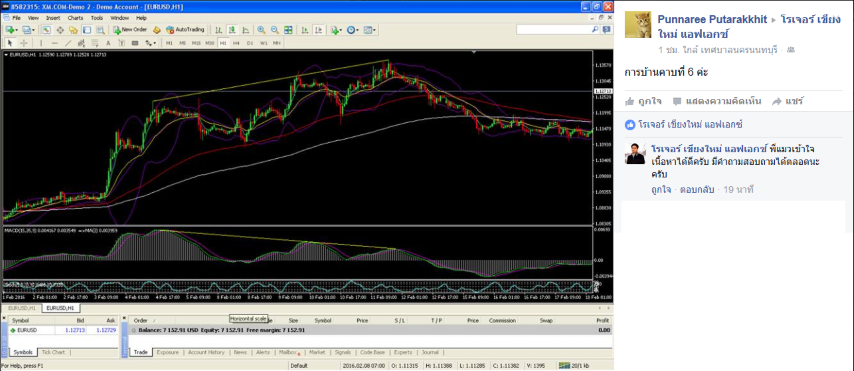Click the New Order toolbar button
854x371 pixels.
[x=130, y=29]
